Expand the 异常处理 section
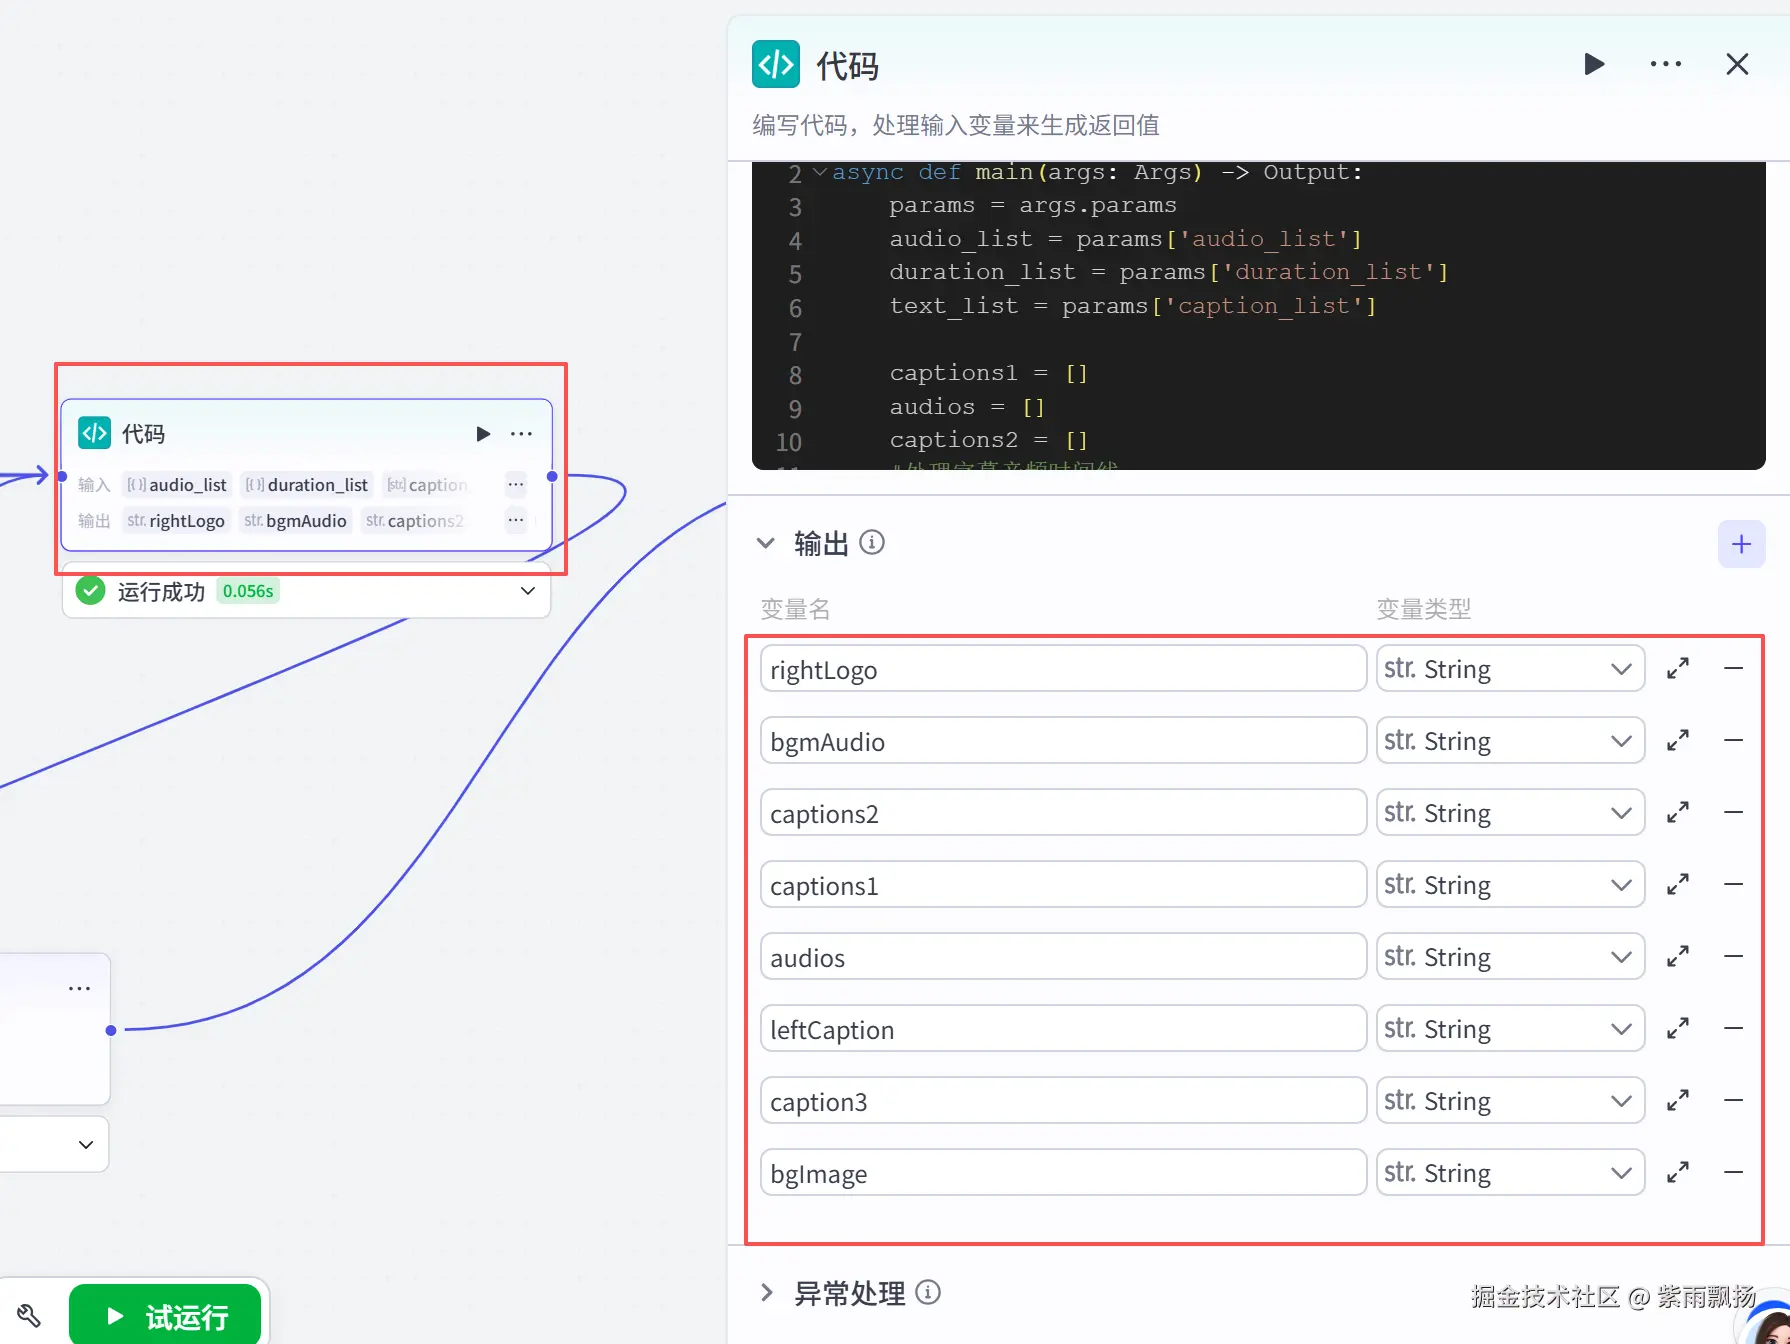Image resolution: width=1790 pixels, height=1344 pixels. coord(767,1292)
